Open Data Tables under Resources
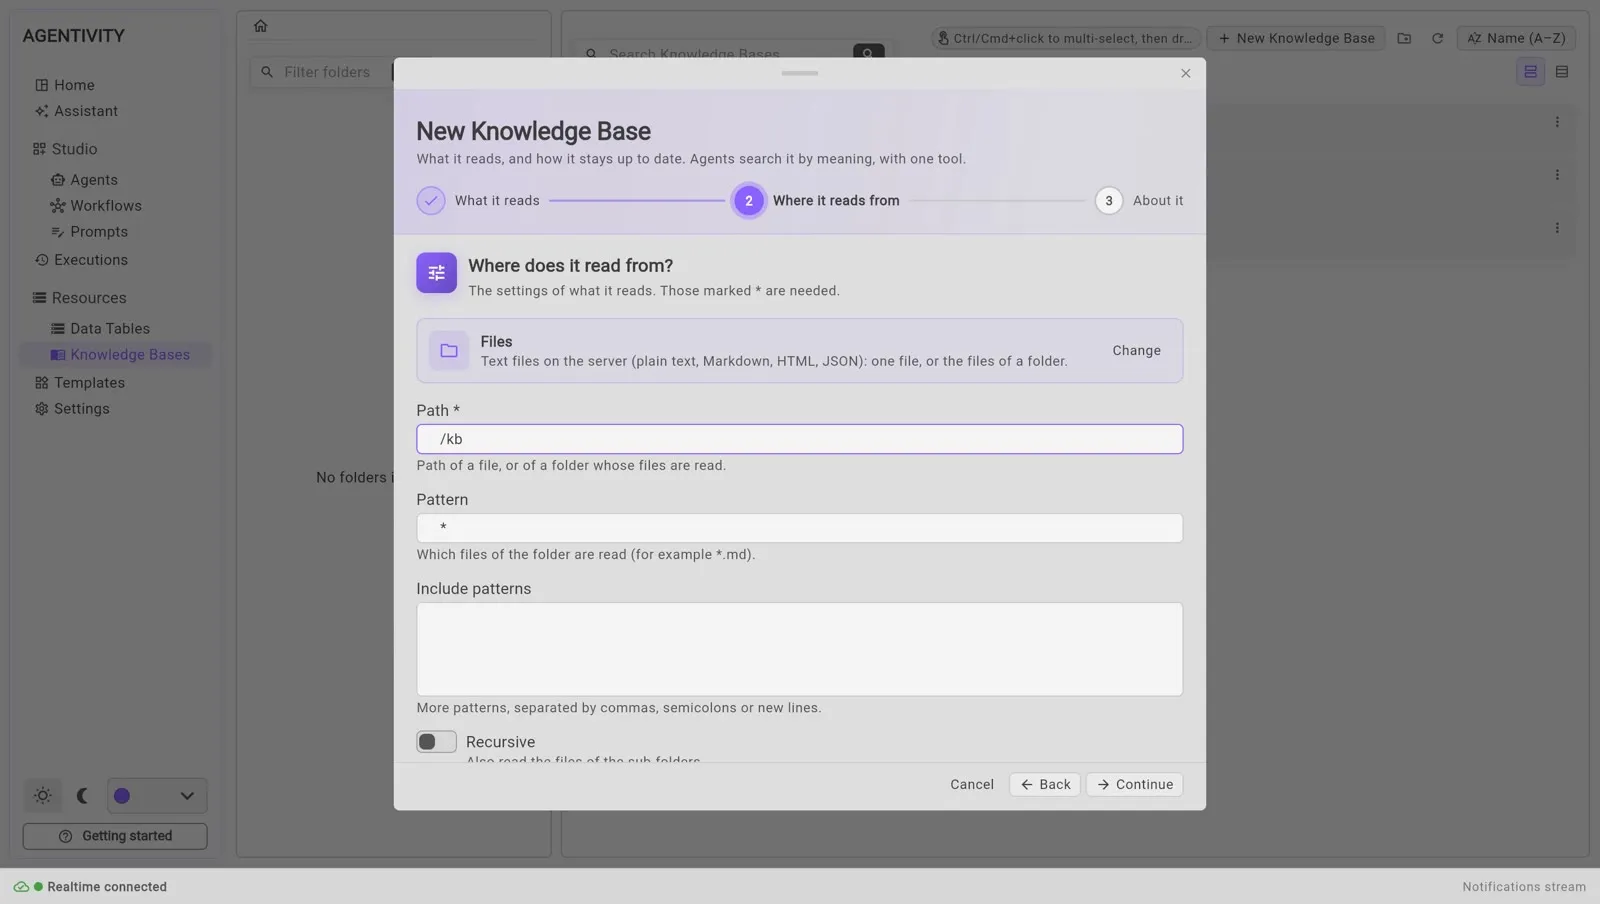This screenshot has height=904, width=1600. pos(101,329)
